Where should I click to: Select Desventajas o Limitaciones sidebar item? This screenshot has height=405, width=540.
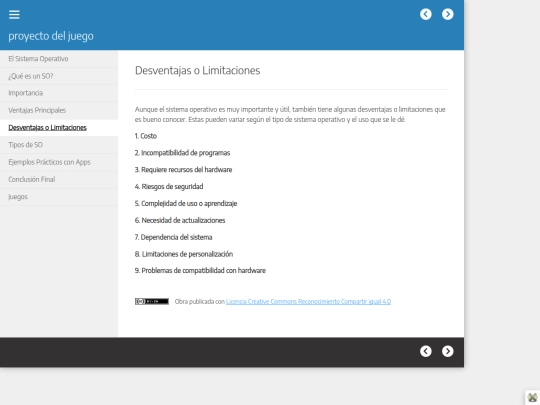[x=59, y=127]
